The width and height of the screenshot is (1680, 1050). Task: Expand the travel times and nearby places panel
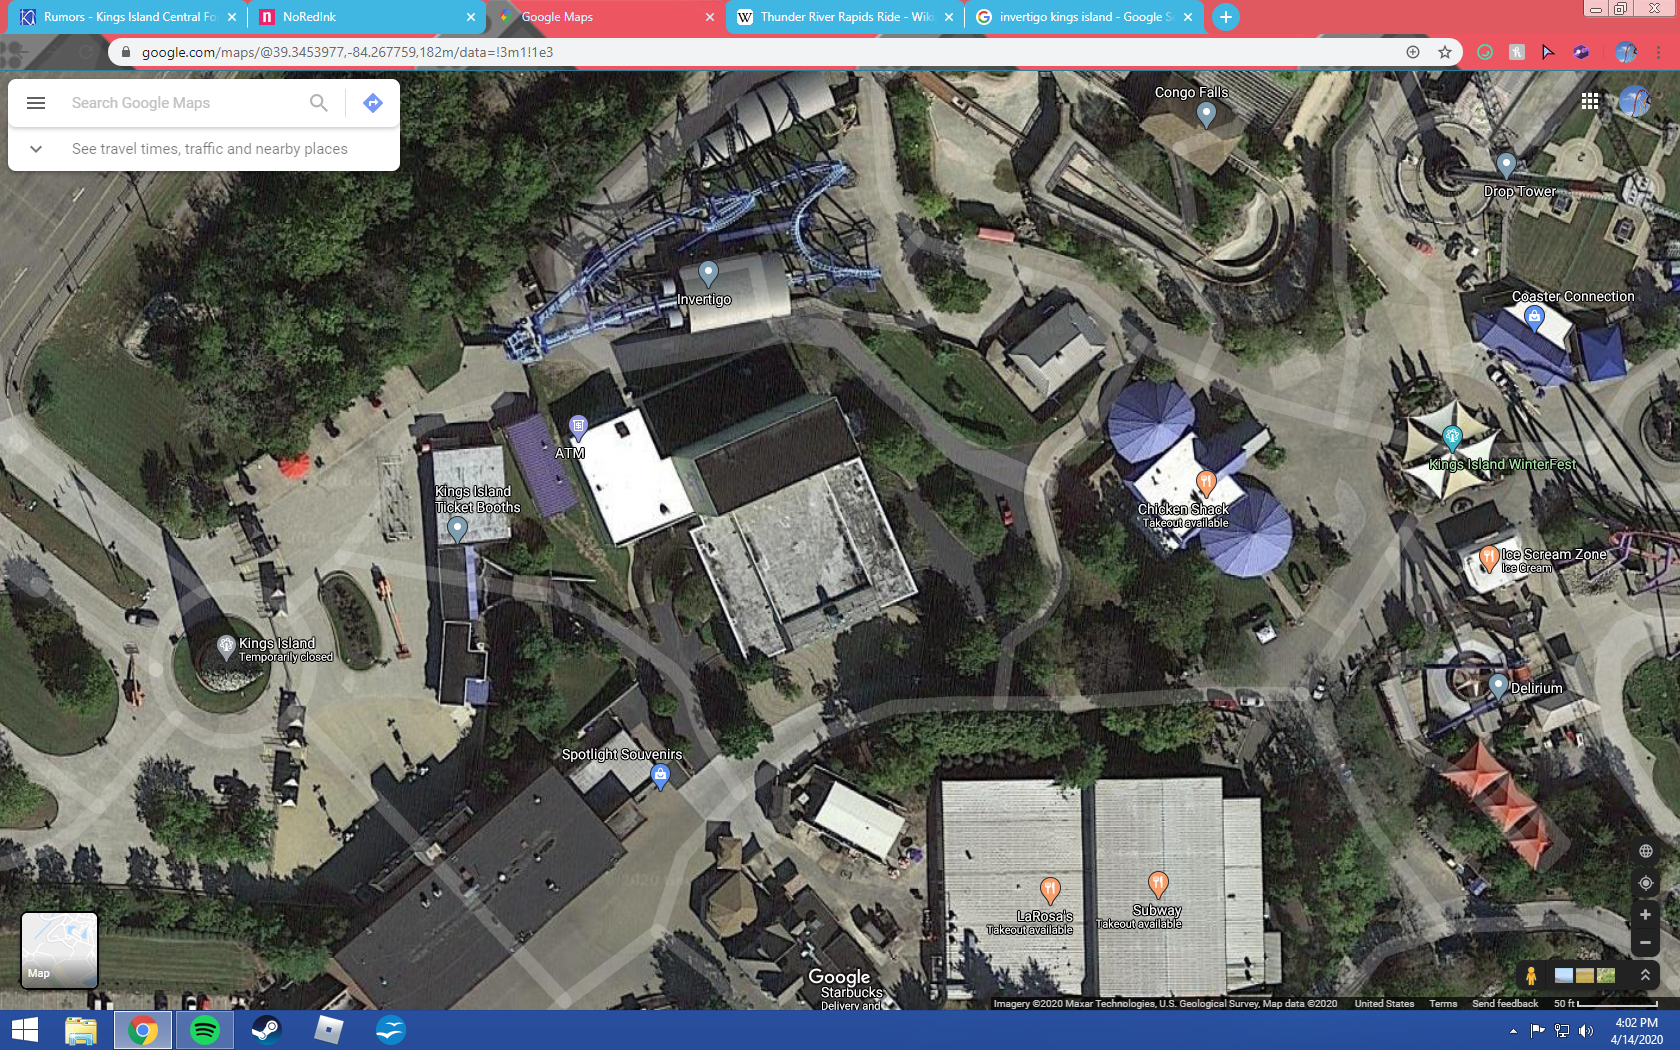tap(36, 149)
